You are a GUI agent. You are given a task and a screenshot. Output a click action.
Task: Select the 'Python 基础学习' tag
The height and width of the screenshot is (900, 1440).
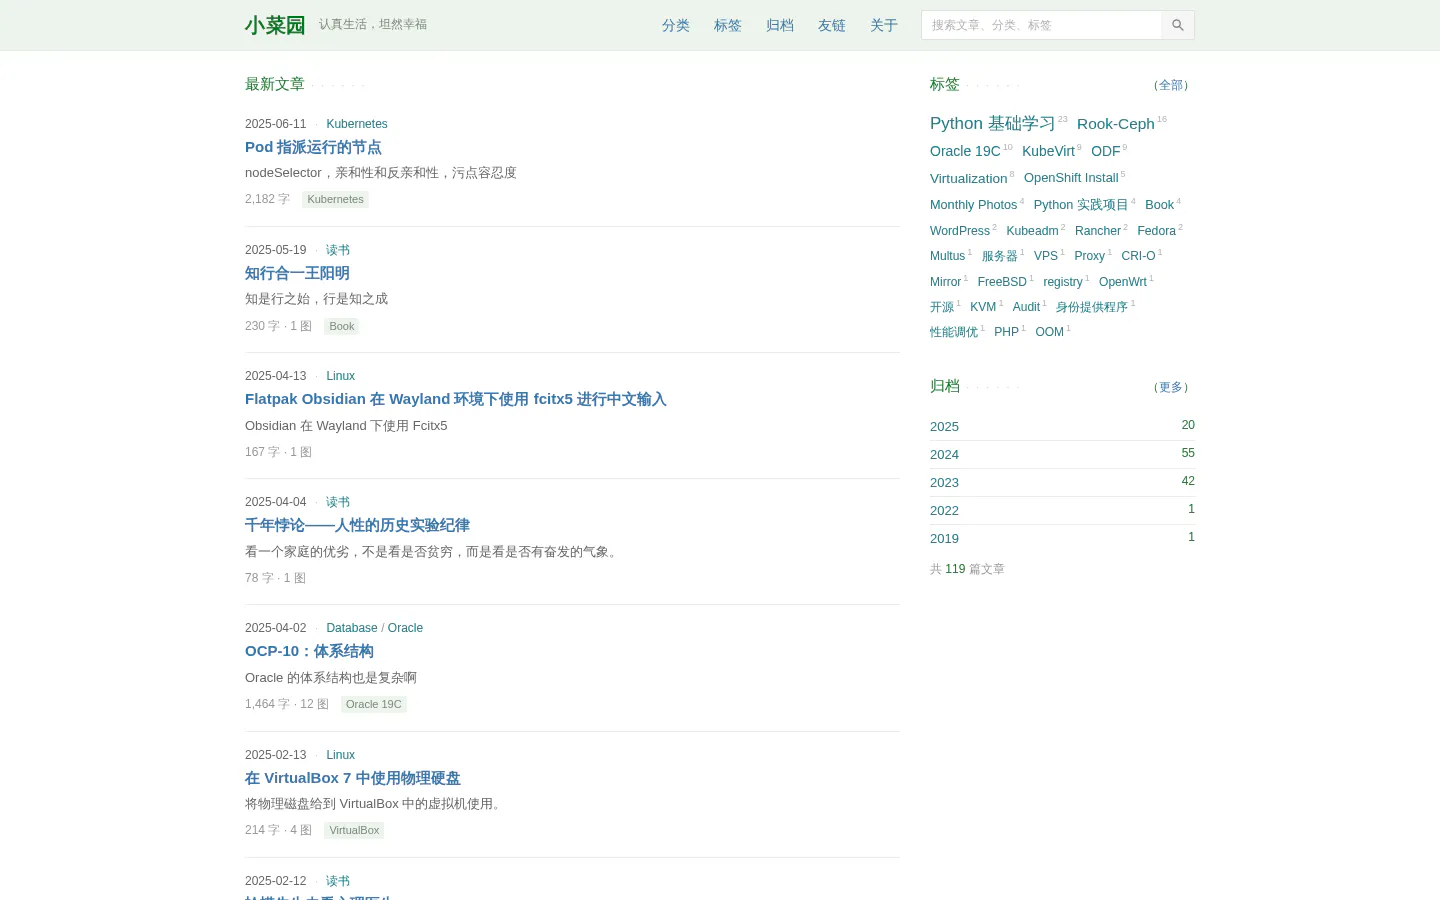click(993, 123)
